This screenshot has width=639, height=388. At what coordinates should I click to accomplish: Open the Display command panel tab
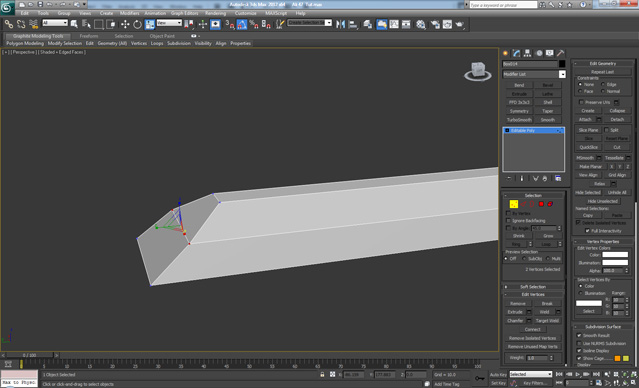click(550, 53)
